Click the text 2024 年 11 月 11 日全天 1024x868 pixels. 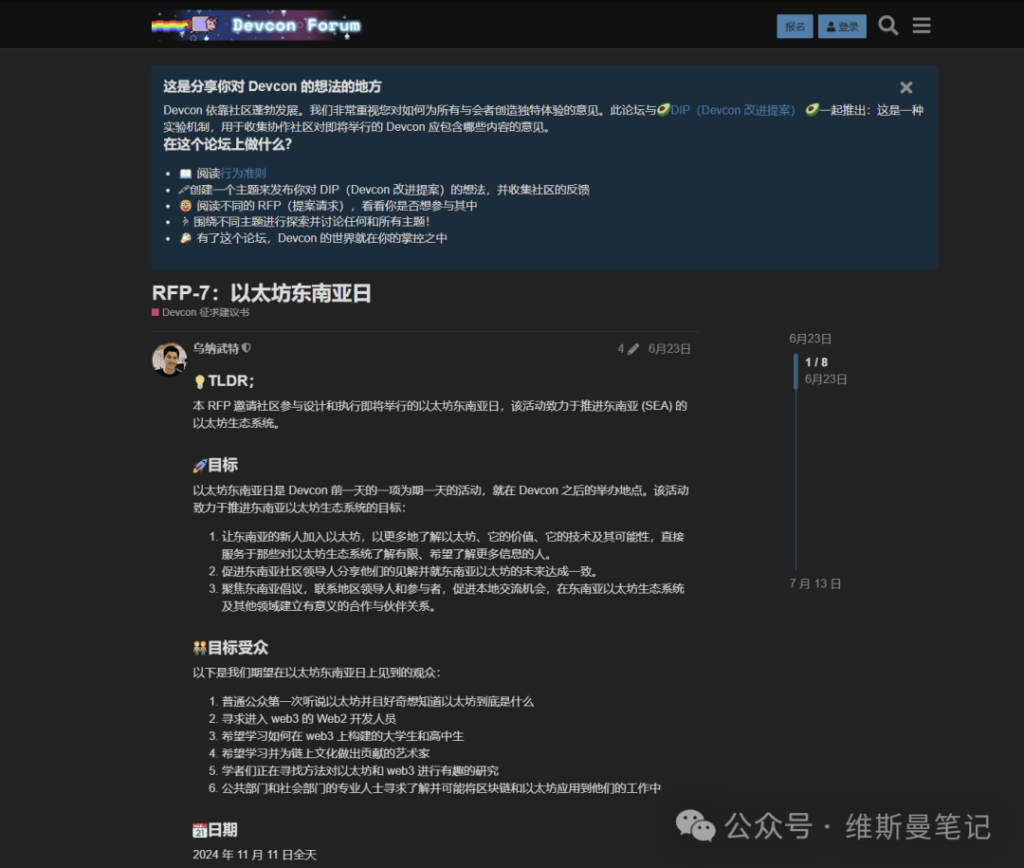(255, 855)
